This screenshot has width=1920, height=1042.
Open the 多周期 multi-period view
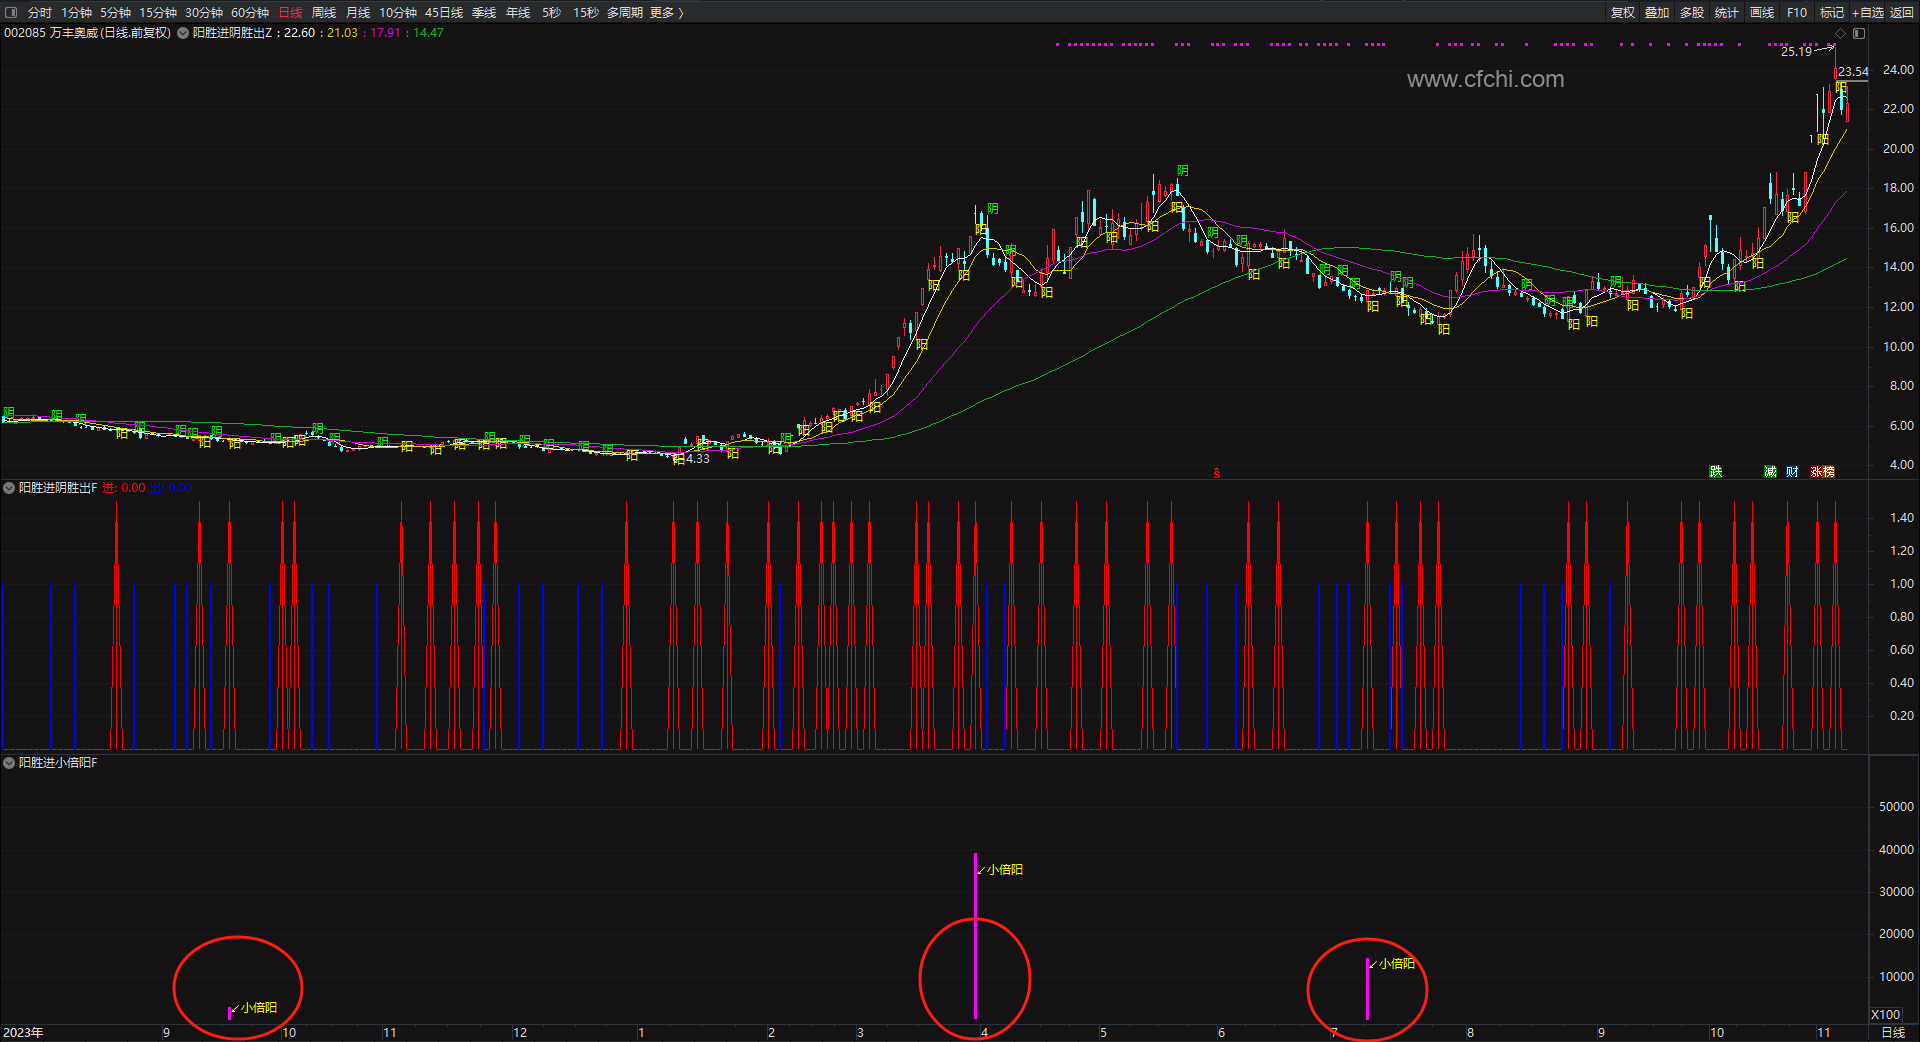(625, 12)
